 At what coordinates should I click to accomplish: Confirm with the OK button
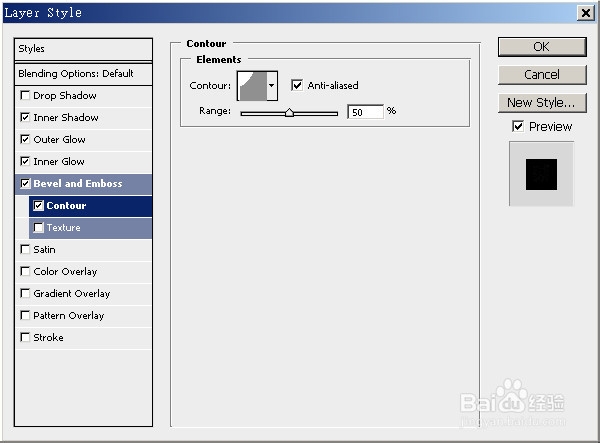pyautogui.click(x=542, y=47)
